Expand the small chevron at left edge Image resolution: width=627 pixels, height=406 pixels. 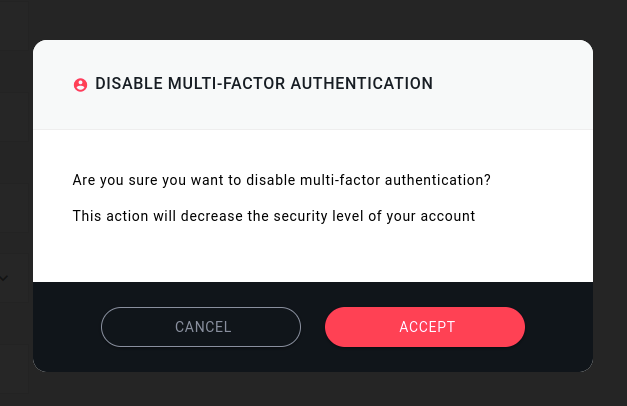[x=4, y=277]
